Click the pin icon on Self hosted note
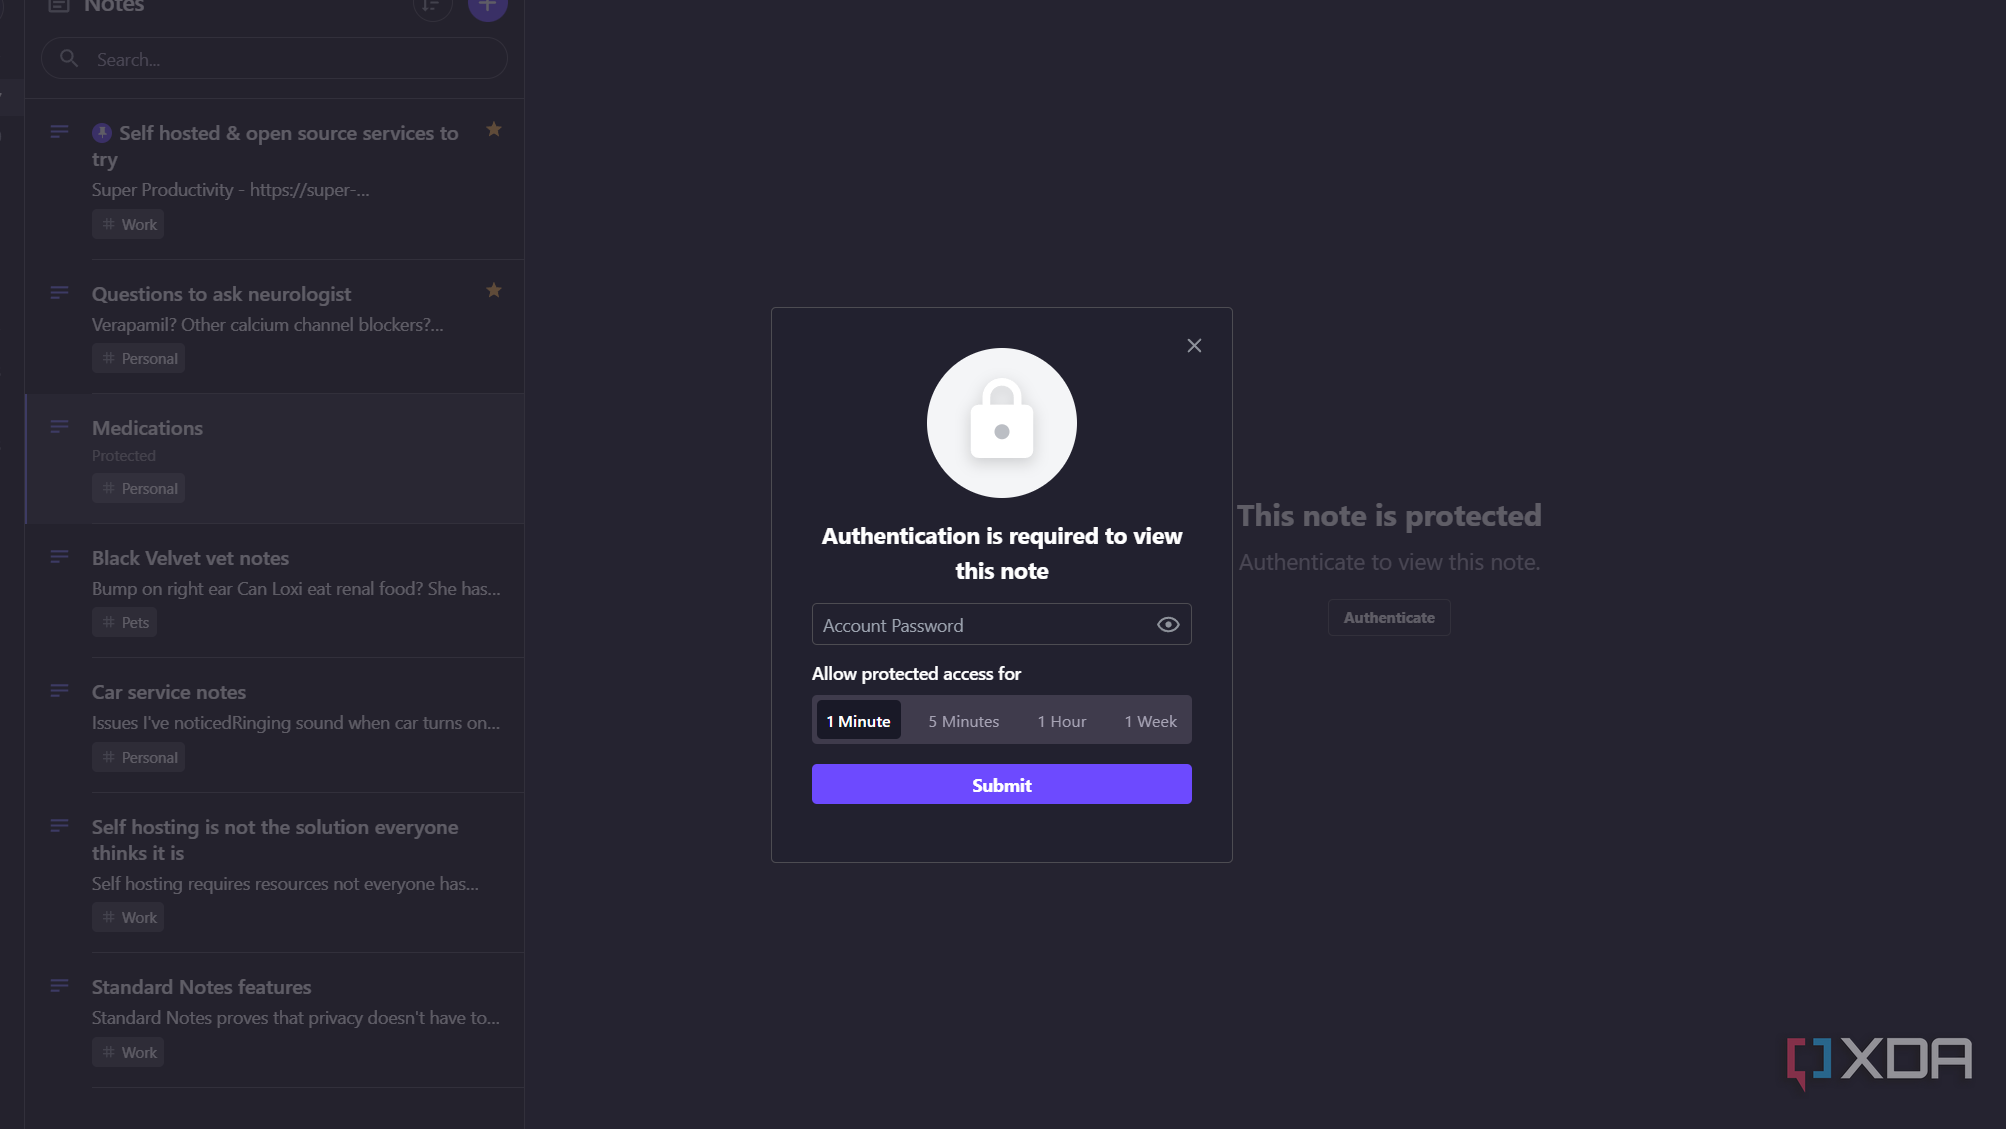This screenshot has width=2006, height=1129. point(102,133)
